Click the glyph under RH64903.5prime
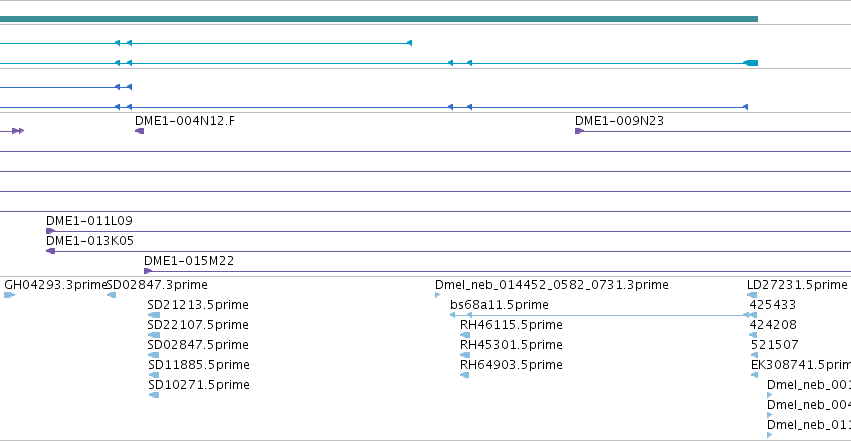 pos(465,375)
